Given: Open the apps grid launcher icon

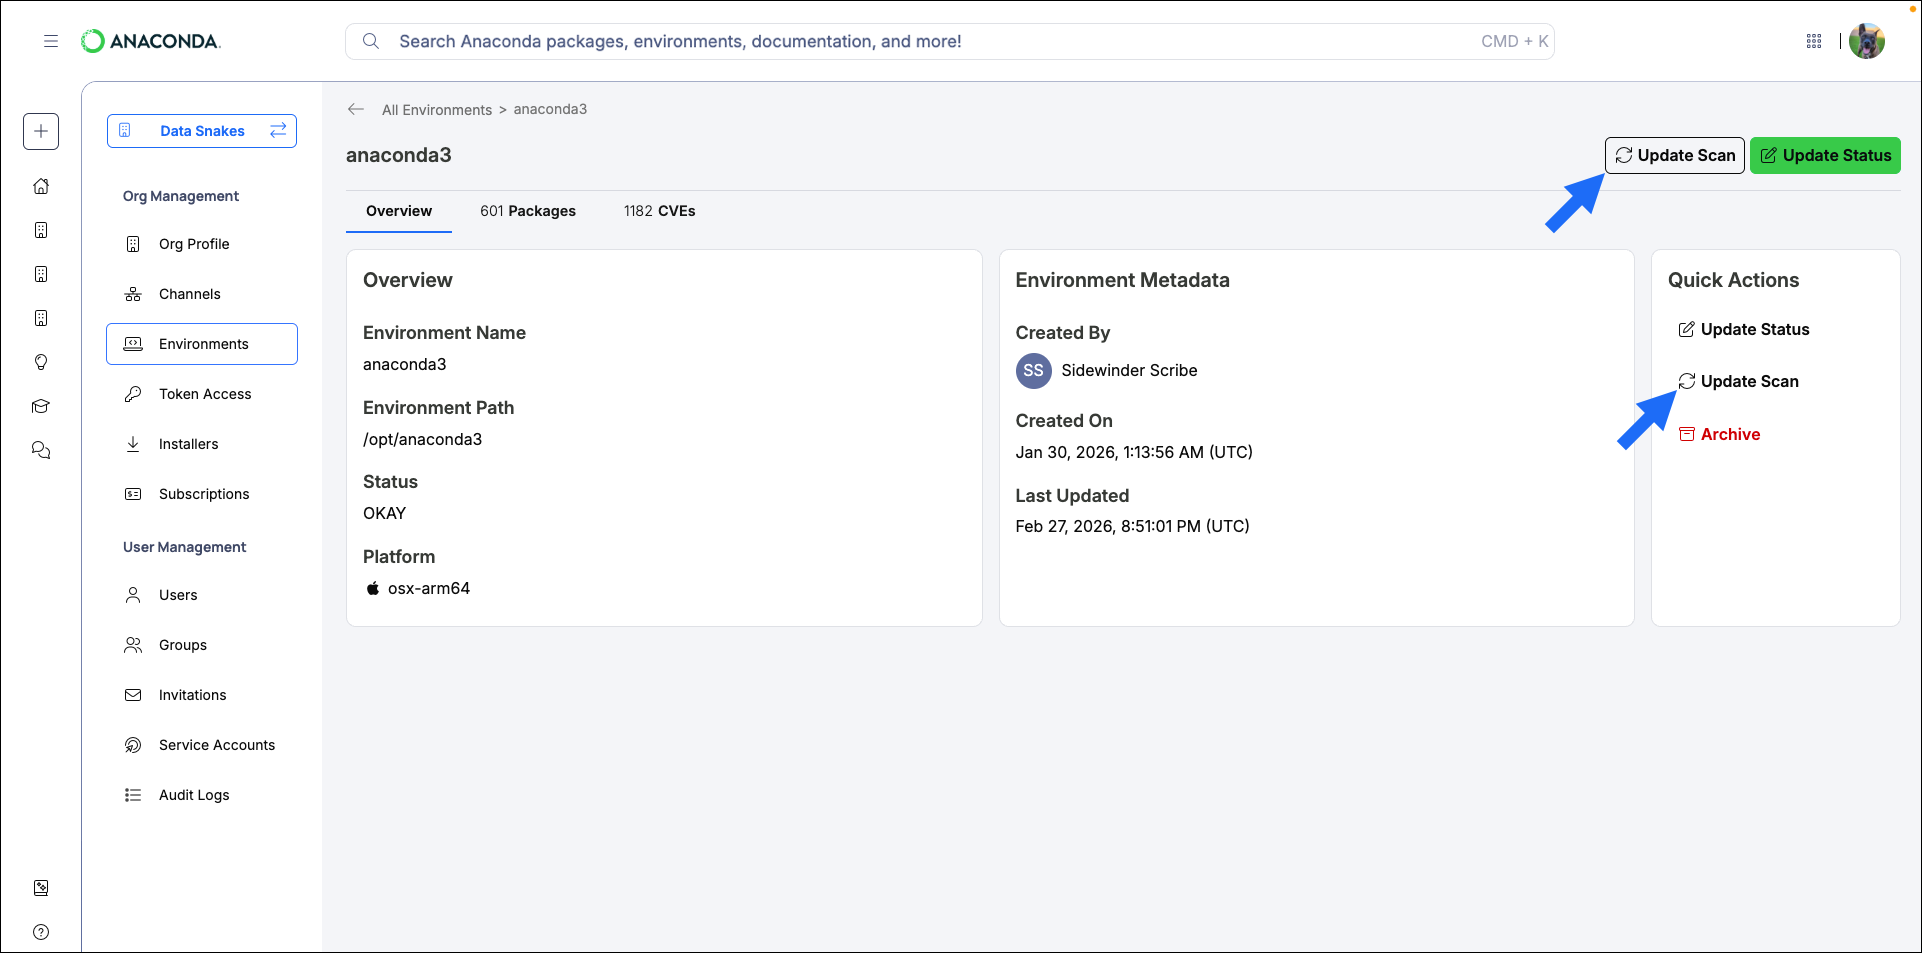Looking at the screenshot, I should (x=1814, y=41).
